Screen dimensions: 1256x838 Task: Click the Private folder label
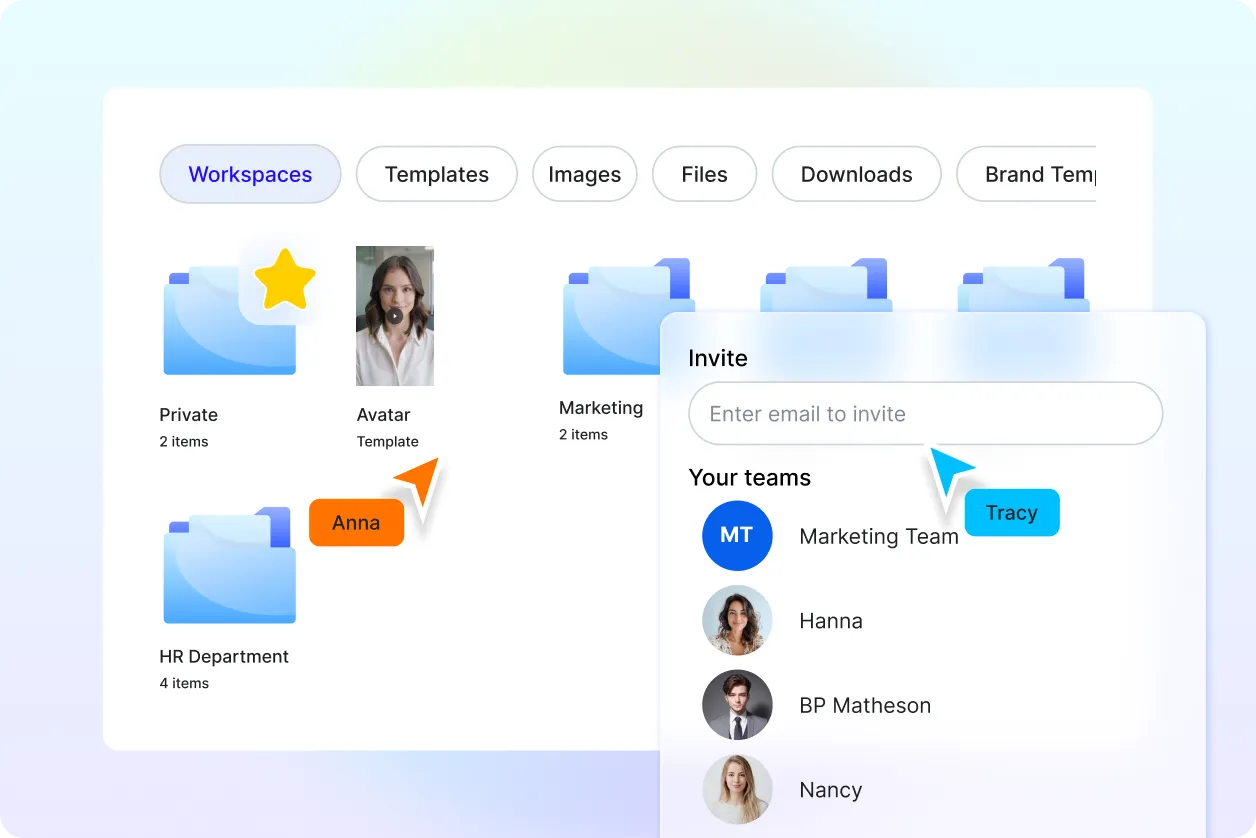pyautogui.click(x=188, y=415)
